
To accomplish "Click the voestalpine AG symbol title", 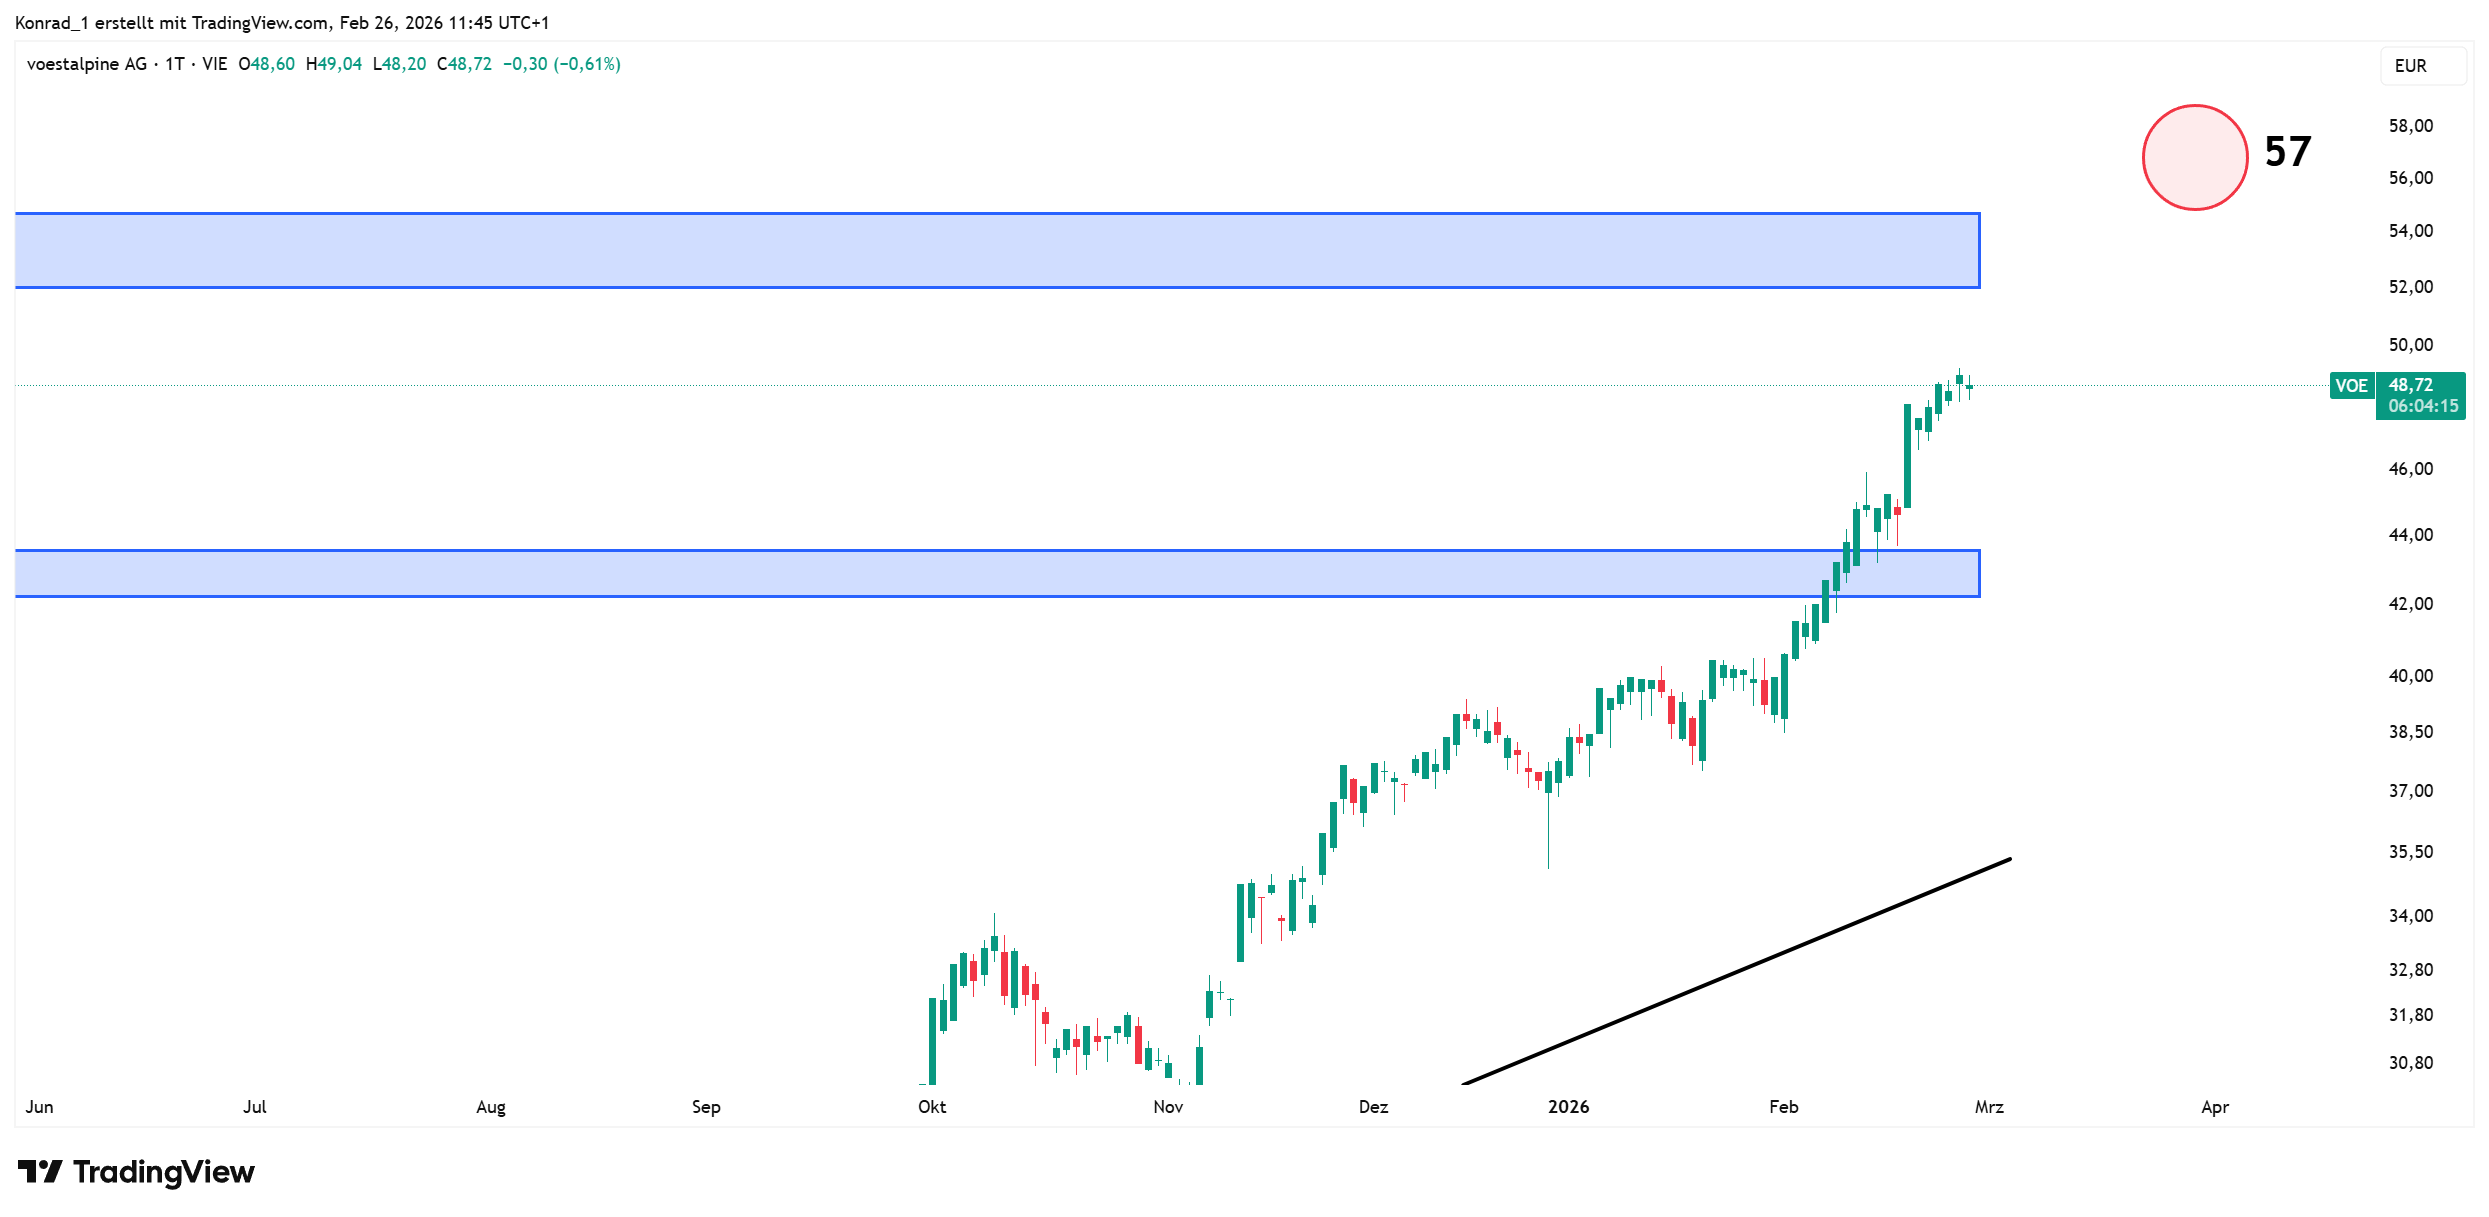I will (x=87, y=64).
